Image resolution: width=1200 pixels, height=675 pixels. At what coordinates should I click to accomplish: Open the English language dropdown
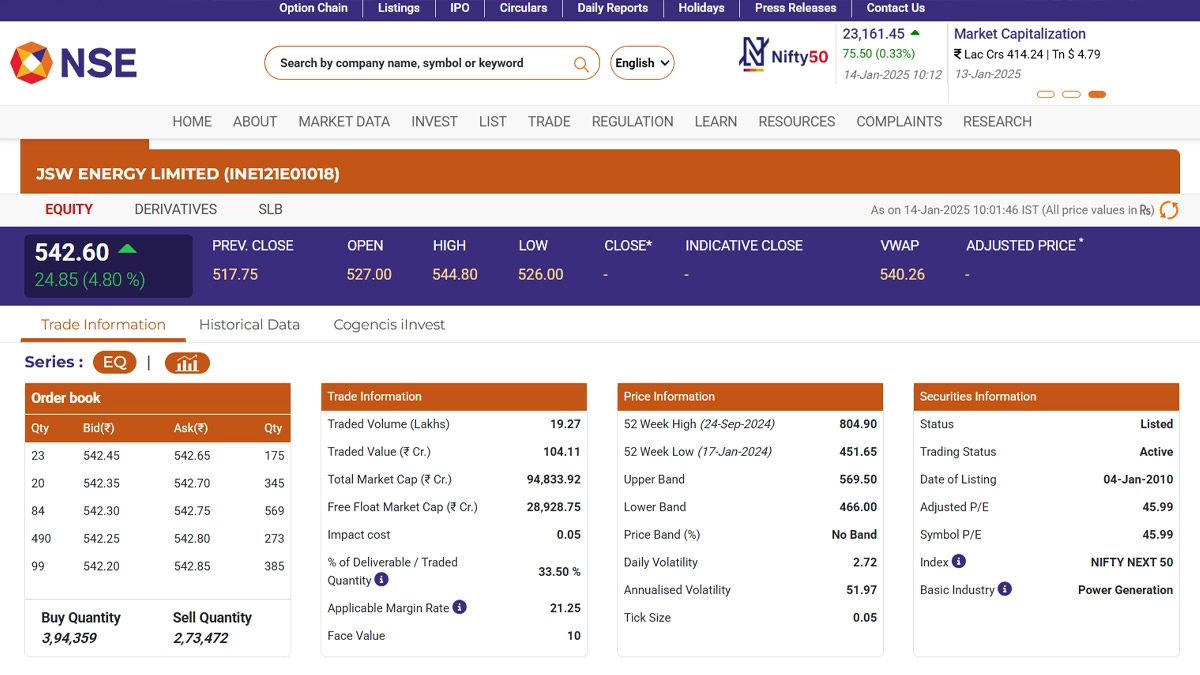tap(642, 63)
